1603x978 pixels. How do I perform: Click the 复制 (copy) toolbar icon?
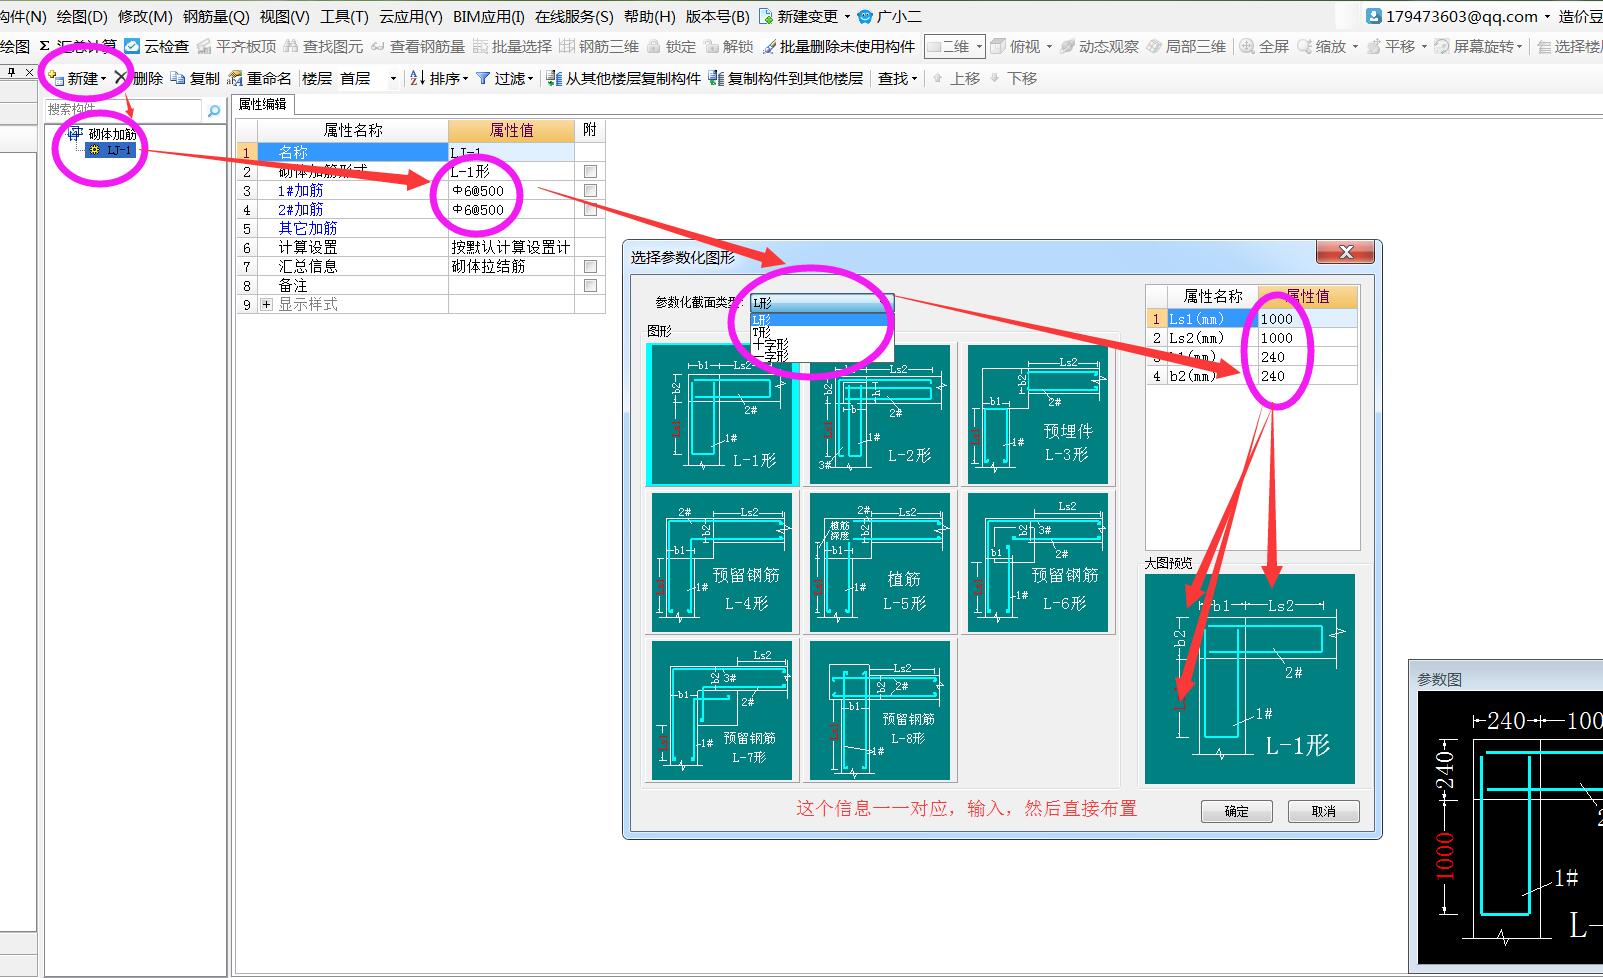178,78
